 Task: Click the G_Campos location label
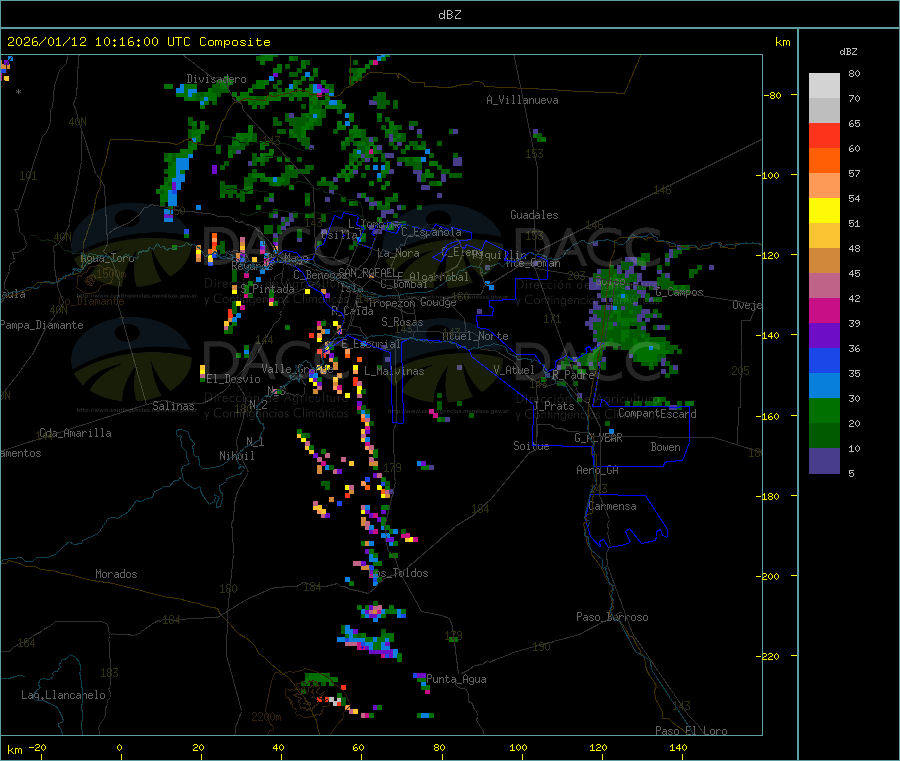680,292
